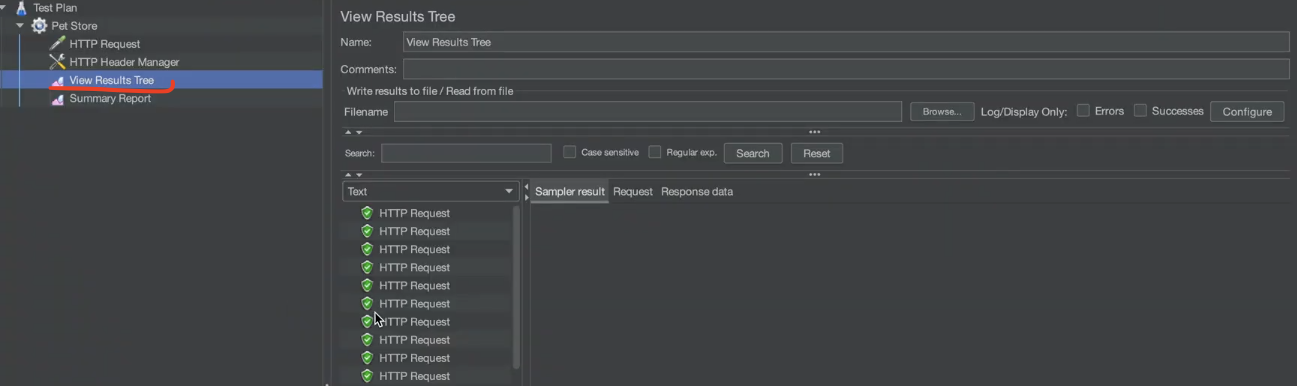Focus the Search text field
The image size is (1297, 386).
pos(466,153)
